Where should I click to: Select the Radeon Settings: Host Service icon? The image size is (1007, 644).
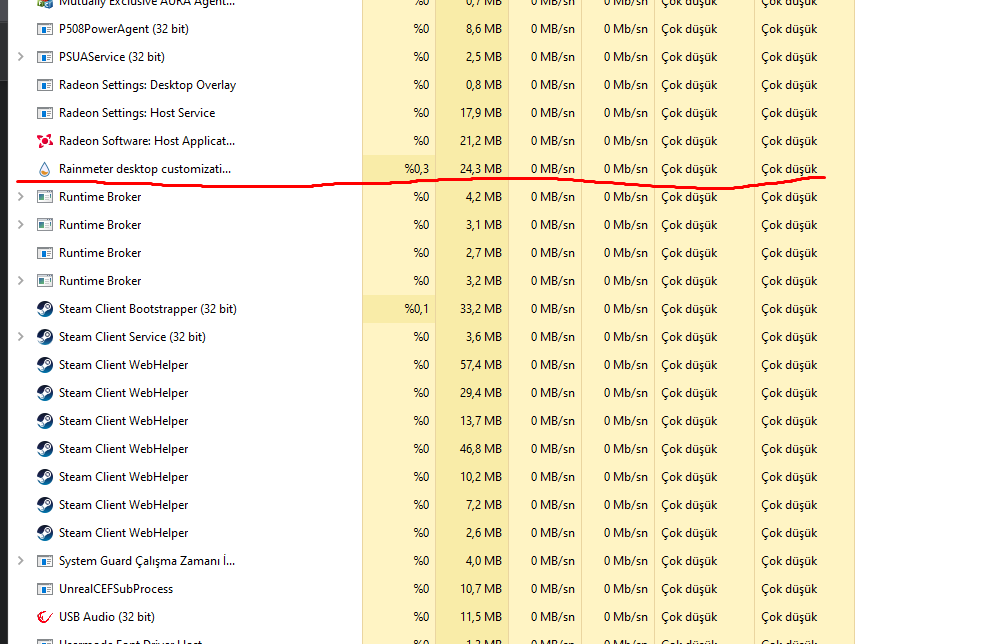pos(44,113)
